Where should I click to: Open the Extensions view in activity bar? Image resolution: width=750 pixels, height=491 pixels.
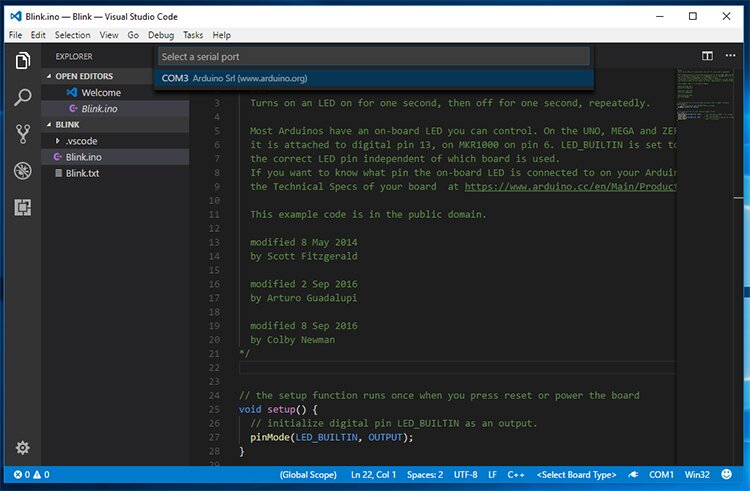(x=22, y=207)
